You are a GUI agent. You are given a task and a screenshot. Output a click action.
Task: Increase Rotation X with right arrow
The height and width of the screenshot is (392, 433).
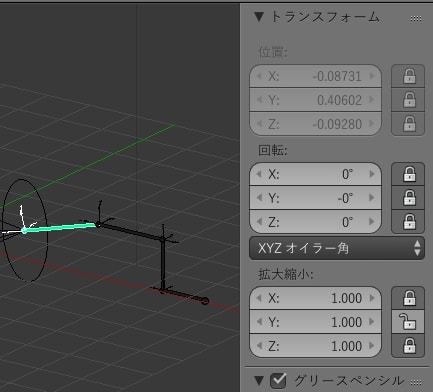(372, 174)
